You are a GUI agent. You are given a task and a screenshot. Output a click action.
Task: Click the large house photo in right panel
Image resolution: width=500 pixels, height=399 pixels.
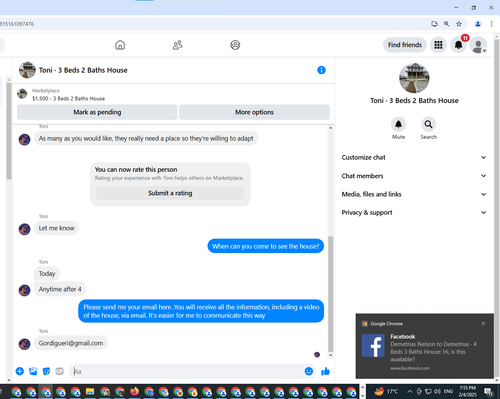coord(414,78)
